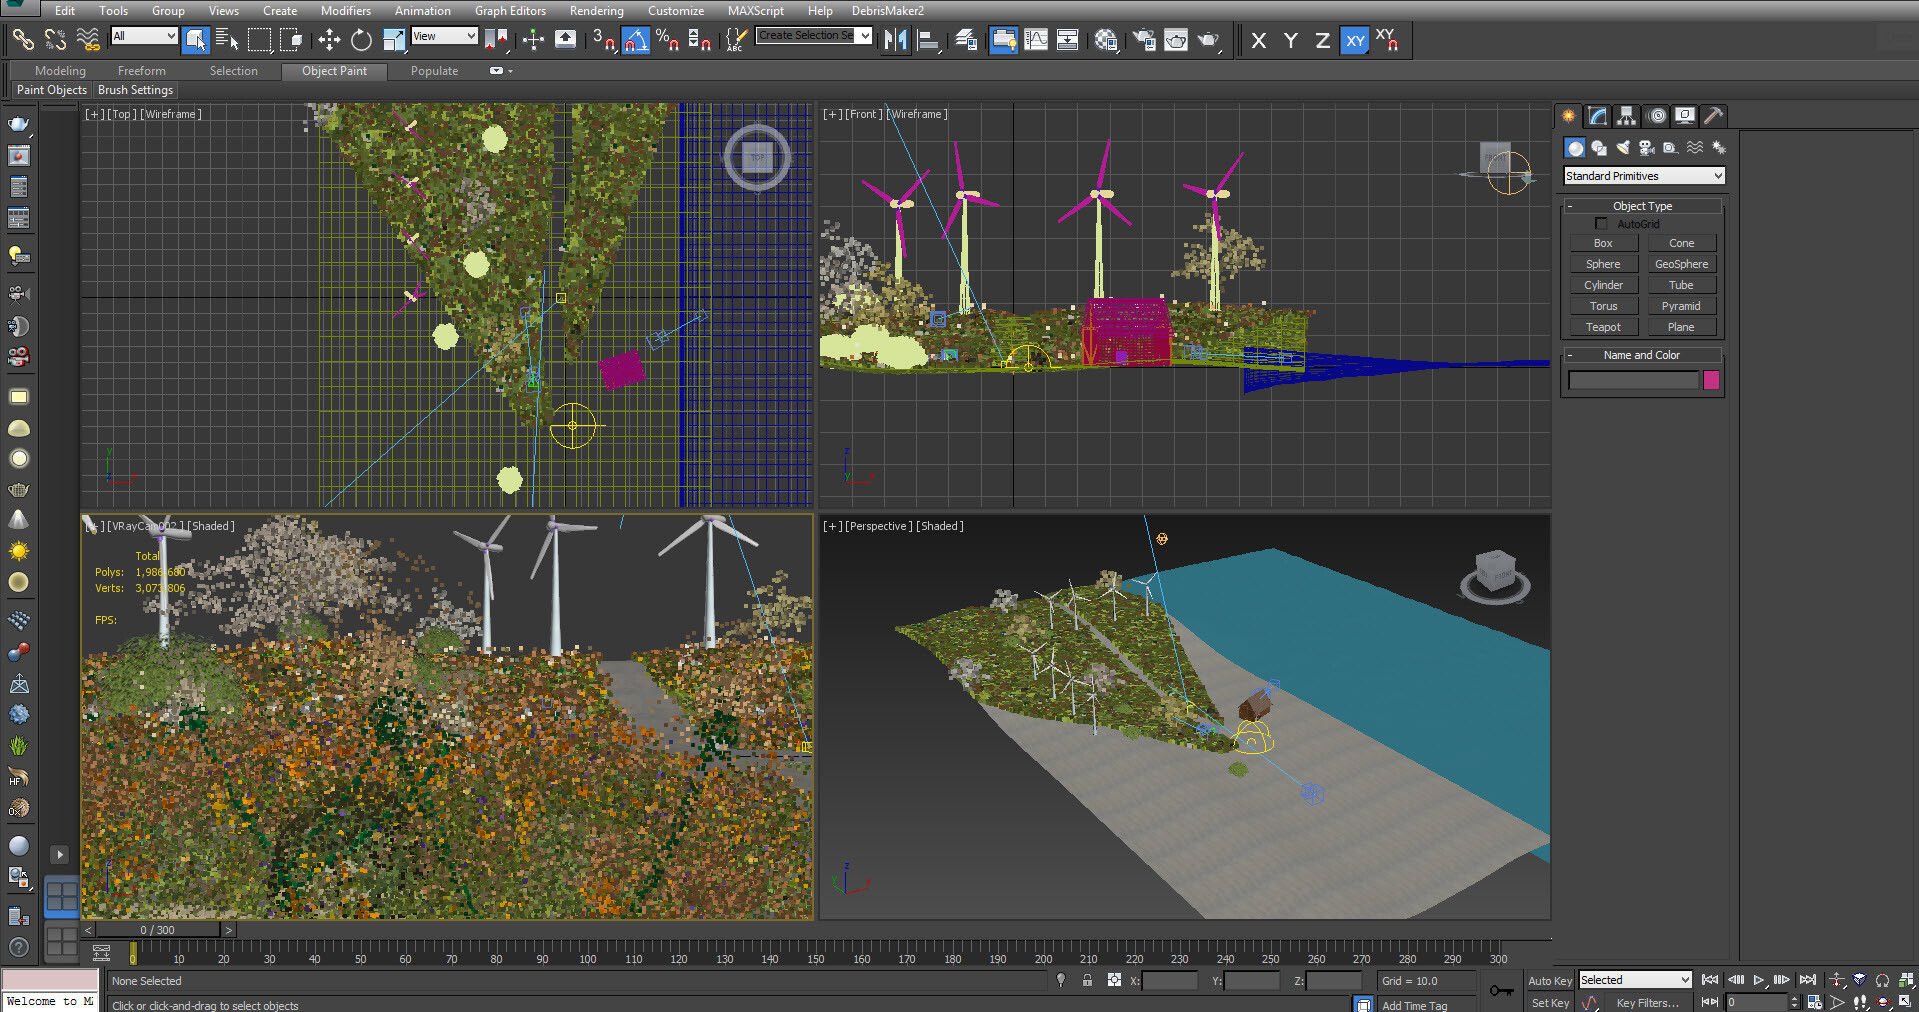Activate the Rotate tool

(361, 40)
